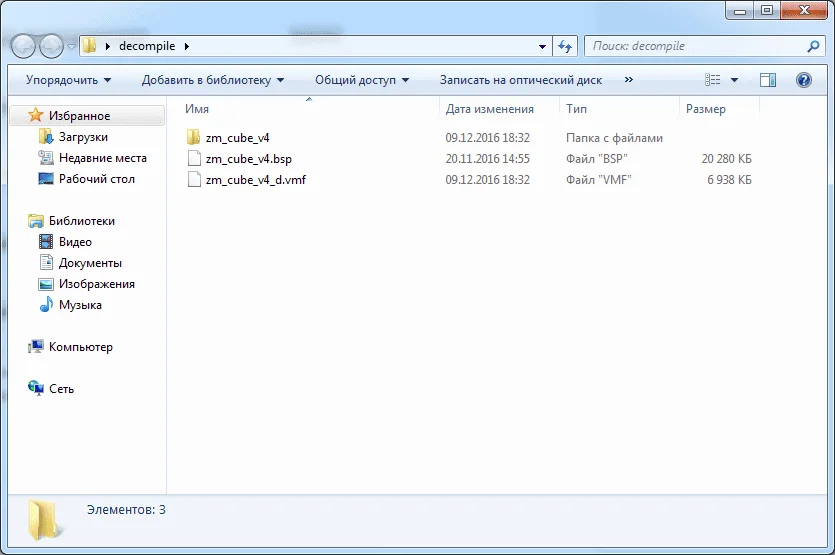Show more toolbar commands via chevron
Screen dimensions: 835x555
628,80
